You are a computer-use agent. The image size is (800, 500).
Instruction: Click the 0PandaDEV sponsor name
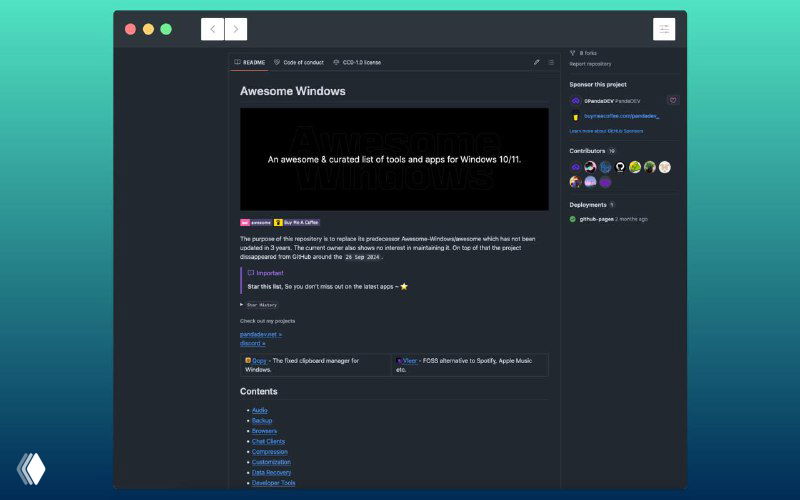click(x=599, y=101)
